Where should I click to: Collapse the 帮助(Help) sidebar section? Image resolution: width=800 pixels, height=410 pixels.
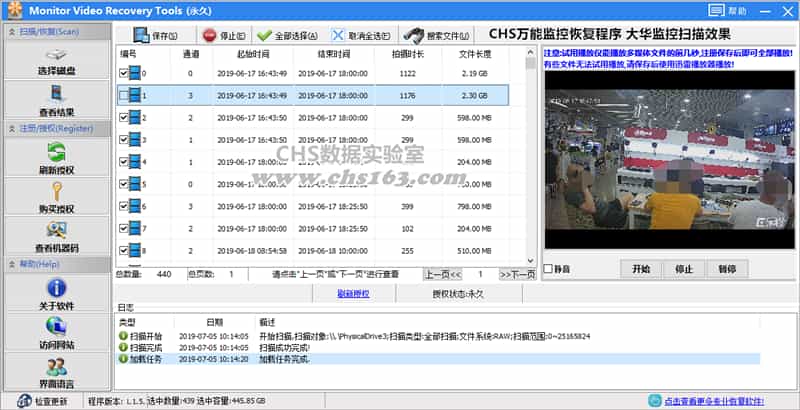coord(12,264)
